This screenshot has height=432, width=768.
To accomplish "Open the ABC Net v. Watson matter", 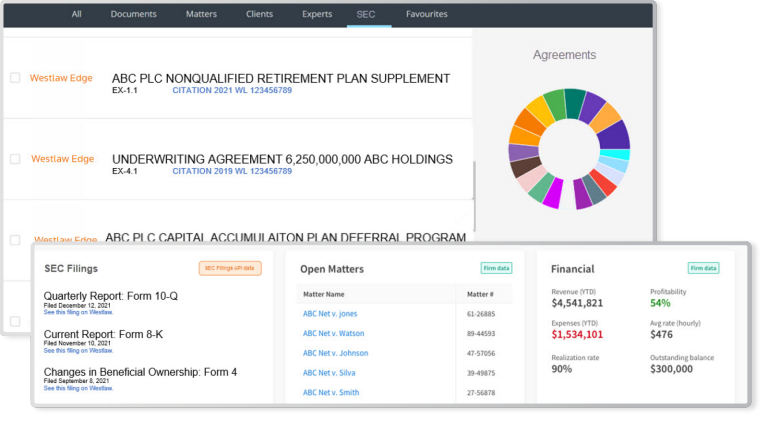I will (x=334, y=333).
